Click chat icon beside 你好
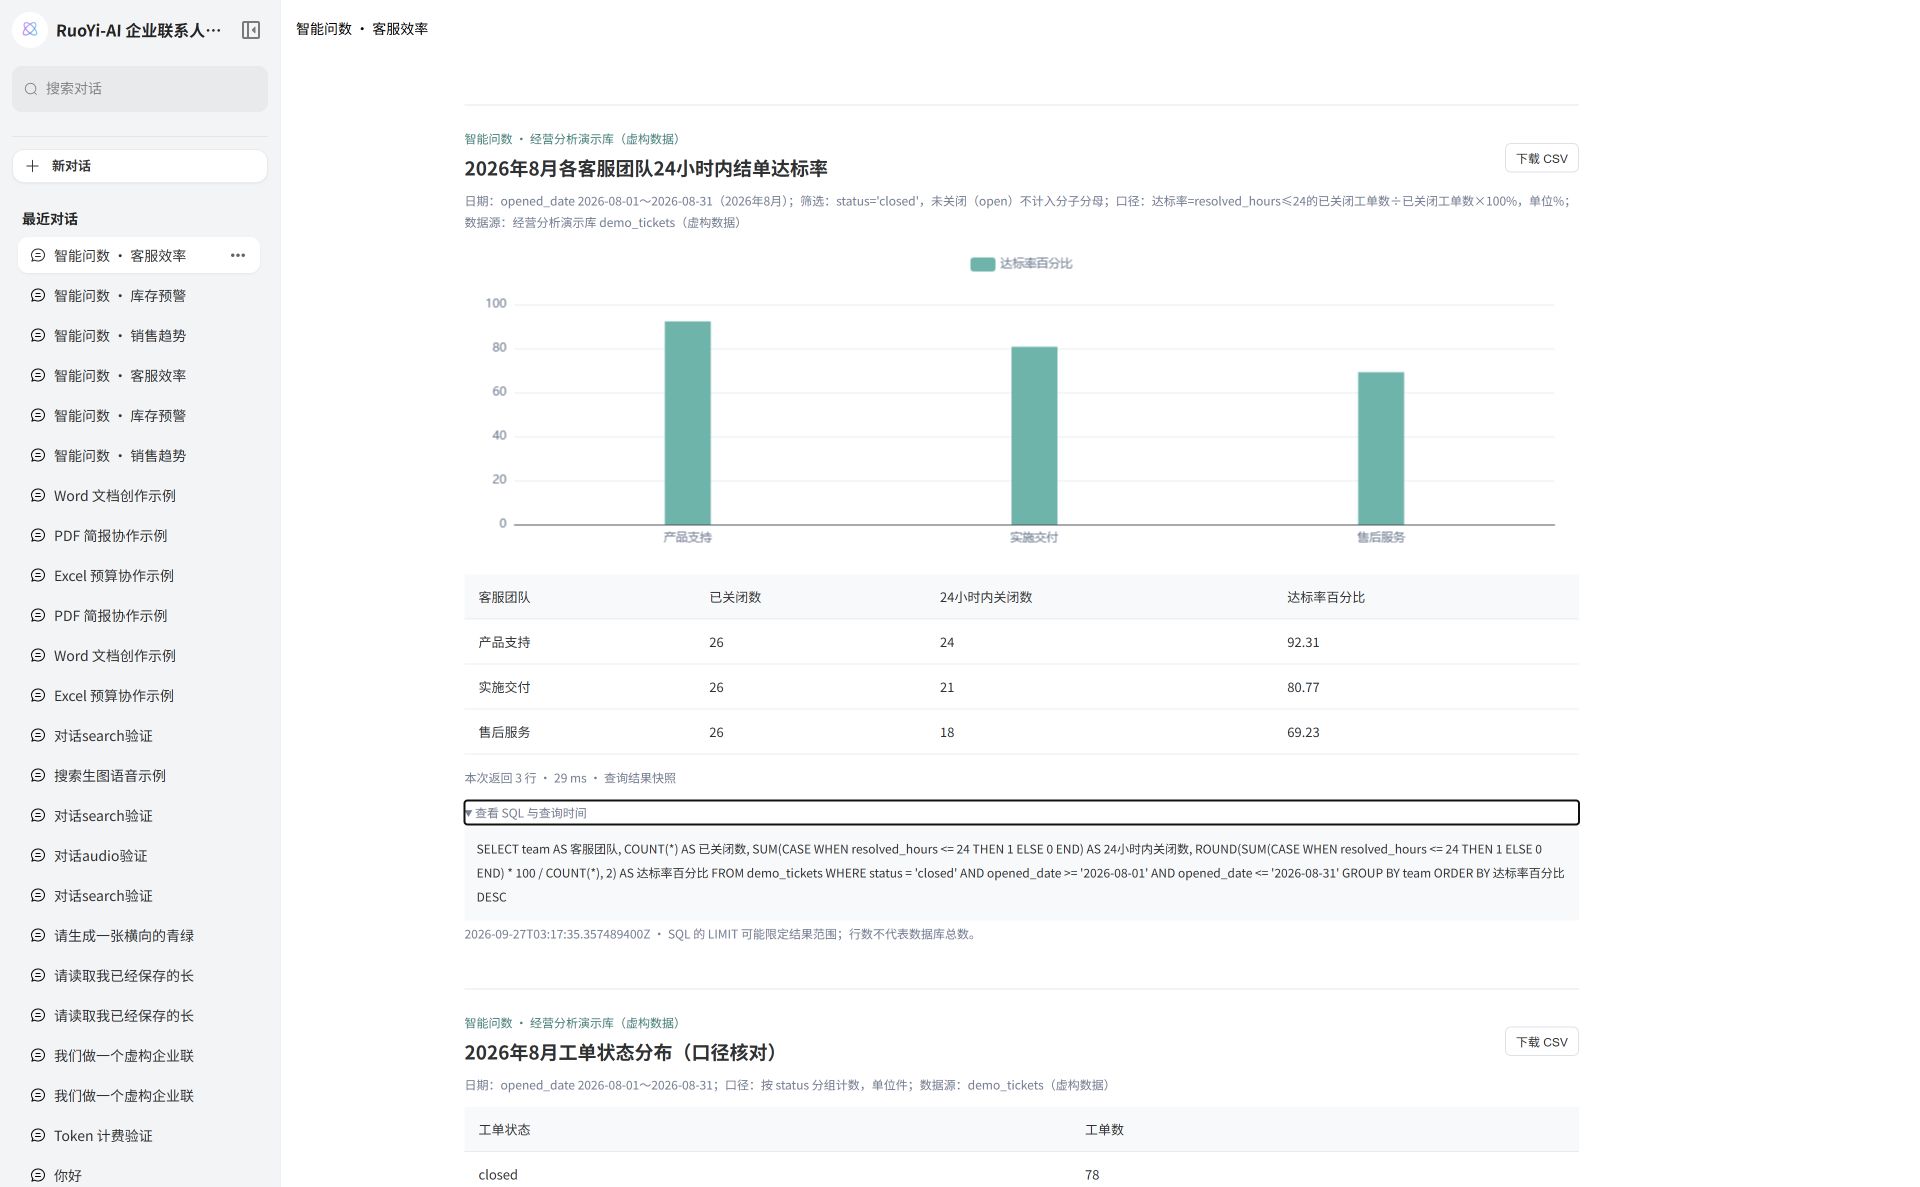The height and width of the screenshot is (1187, 1920). pyautogui.click(x=38, y=1176)
